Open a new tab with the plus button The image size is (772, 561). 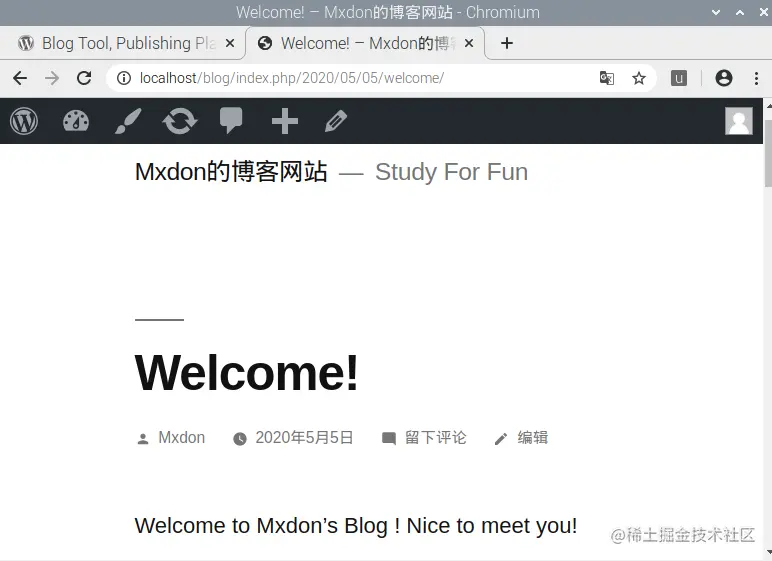(x=507, y=43)
